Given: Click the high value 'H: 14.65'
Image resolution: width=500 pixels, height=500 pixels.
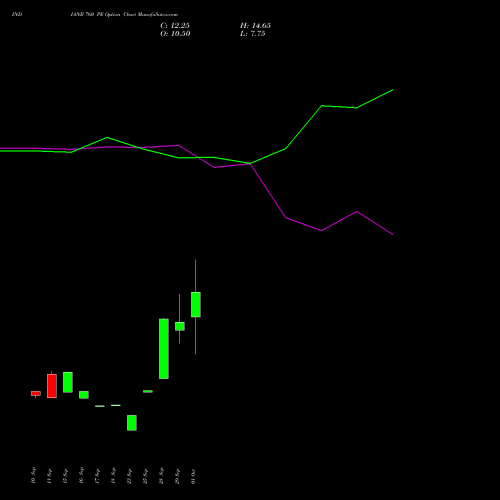Looking at the screenshot, I should (255, 26).
